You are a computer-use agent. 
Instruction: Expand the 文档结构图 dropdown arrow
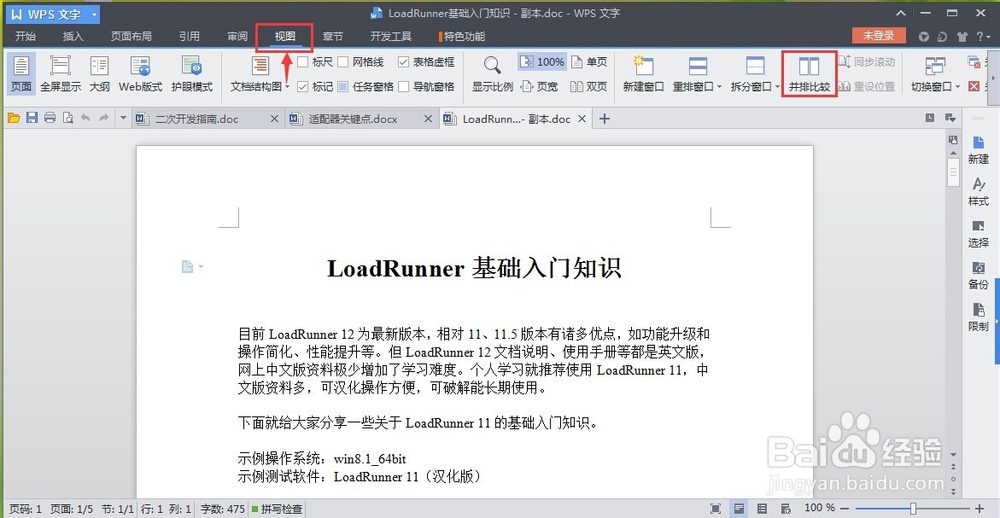[x=287, y=87]
